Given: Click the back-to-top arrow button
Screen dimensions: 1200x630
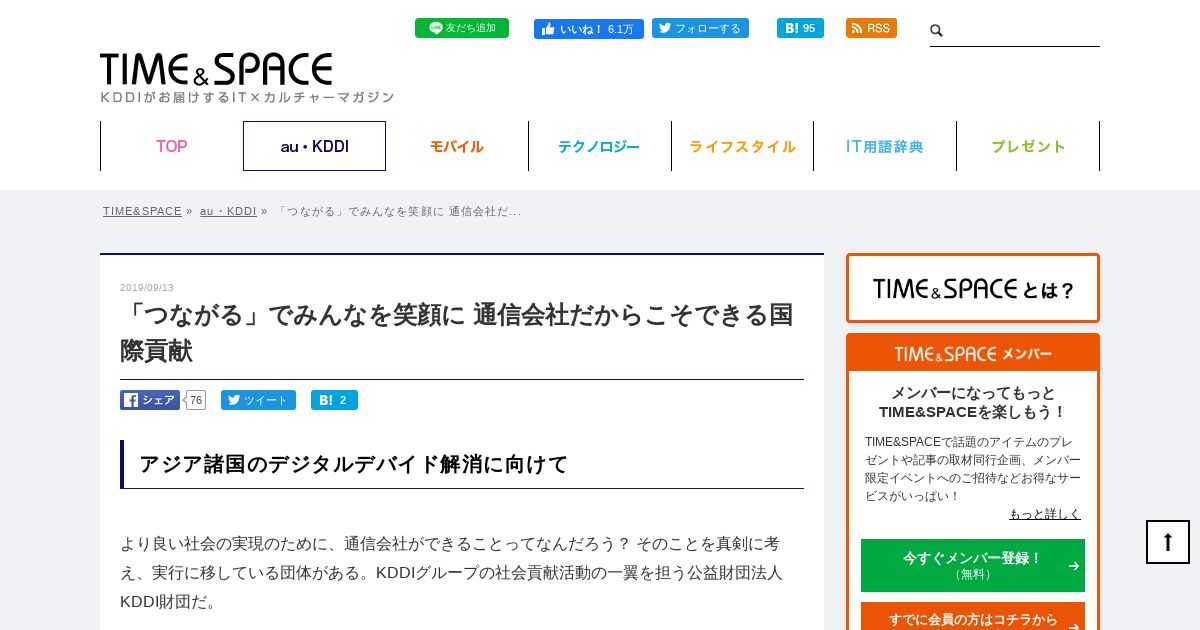Looking at the screenshot, I should [1168, 542].
